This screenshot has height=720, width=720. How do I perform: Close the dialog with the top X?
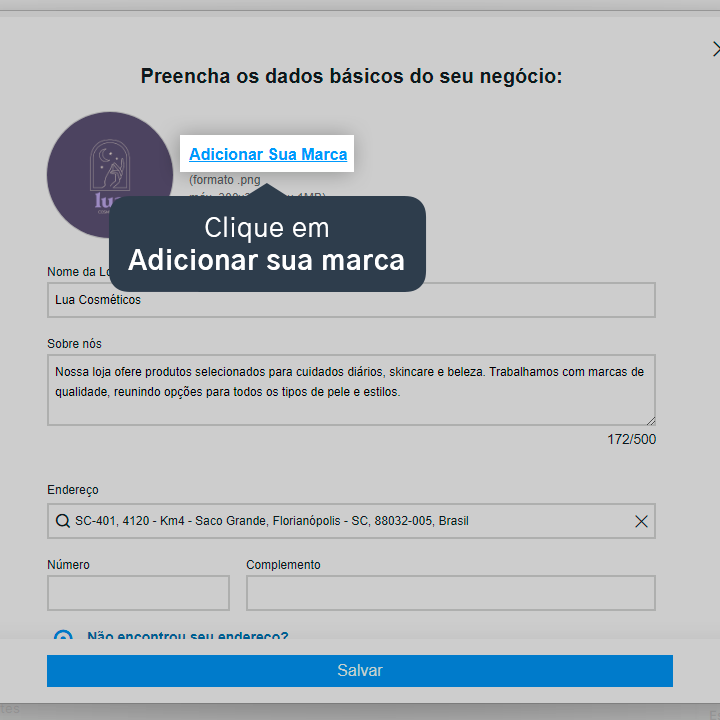(715, 49)
